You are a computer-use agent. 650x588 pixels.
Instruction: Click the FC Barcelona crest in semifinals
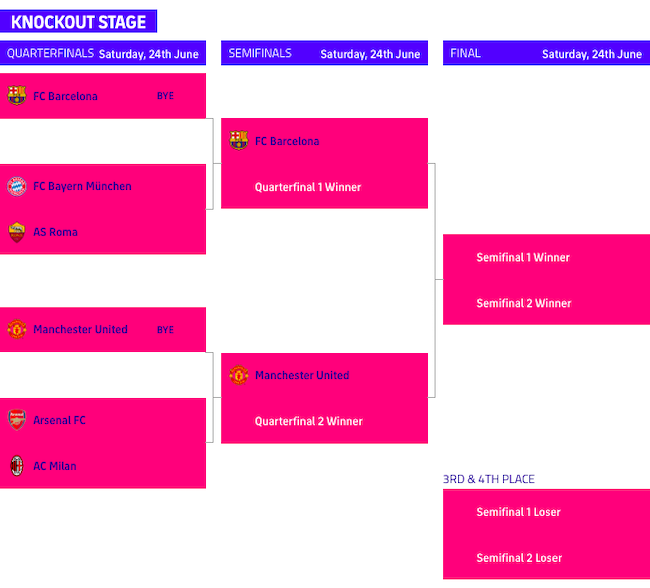pyautogui.click(x=238, y=141)
